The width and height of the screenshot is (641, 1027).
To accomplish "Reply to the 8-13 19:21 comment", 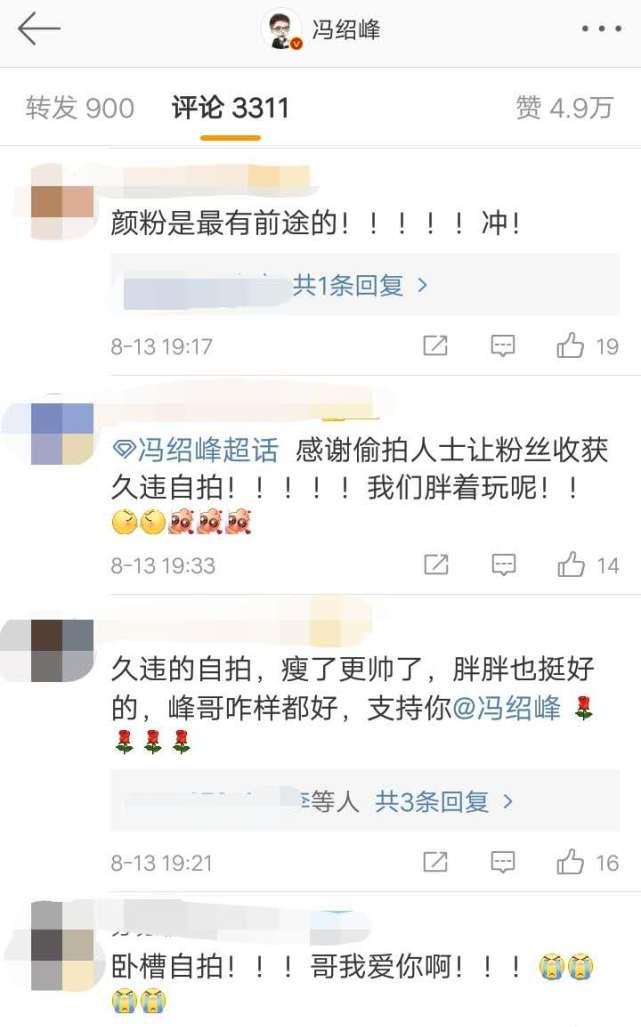I will point(503,862).
